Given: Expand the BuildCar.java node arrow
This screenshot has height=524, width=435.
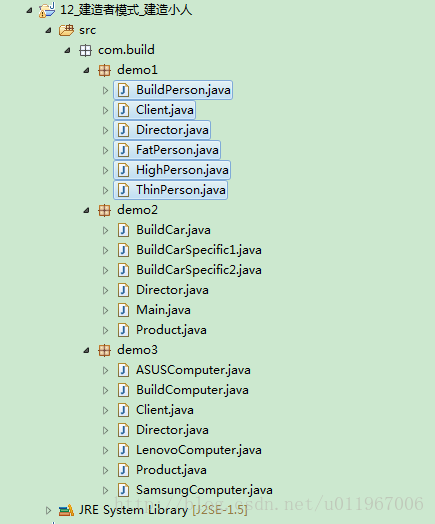Looking at the screenshot, I should tap(106, 231).
